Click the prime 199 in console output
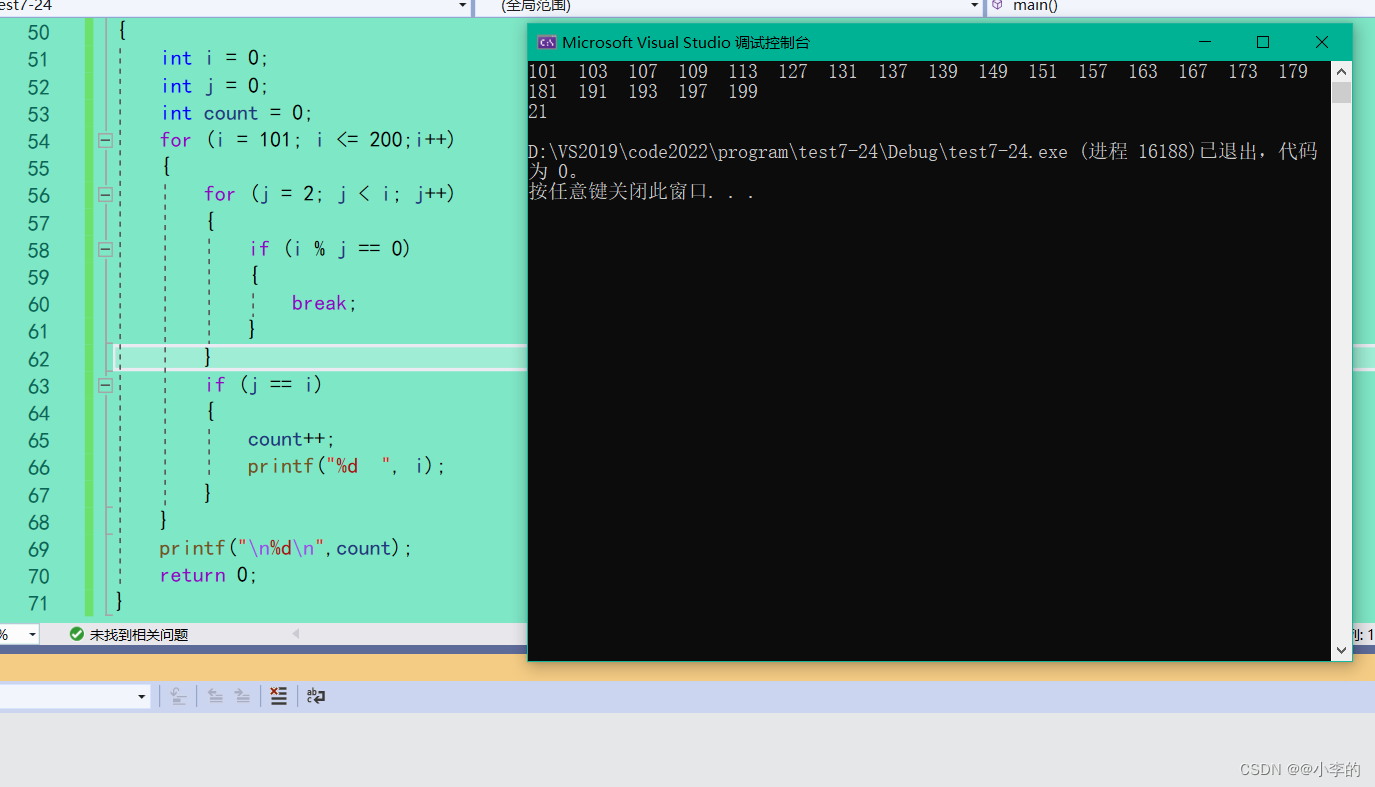Screen dimensions: 1375x787 pos(743,92)
